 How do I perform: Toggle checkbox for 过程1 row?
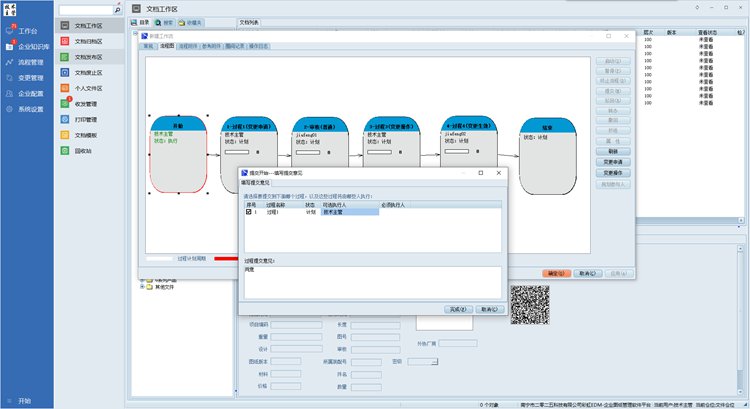[x=249, y=213]
